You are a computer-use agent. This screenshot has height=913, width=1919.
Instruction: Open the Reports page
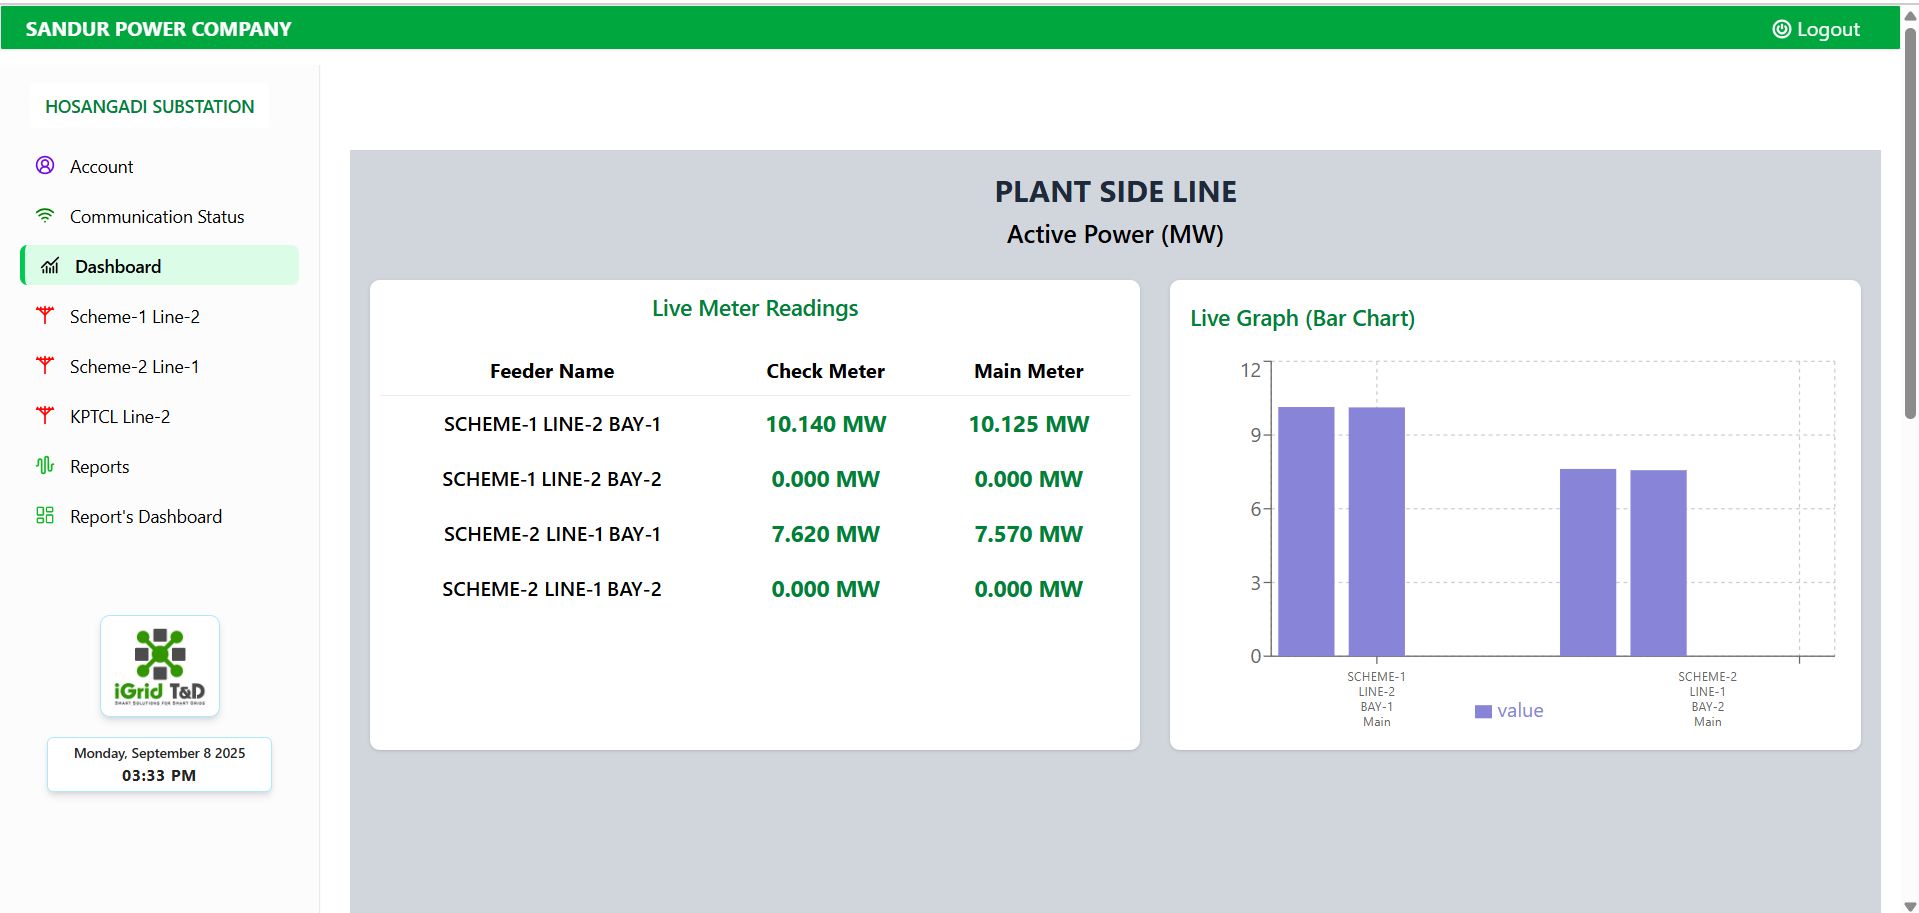(x=160, y=466)
